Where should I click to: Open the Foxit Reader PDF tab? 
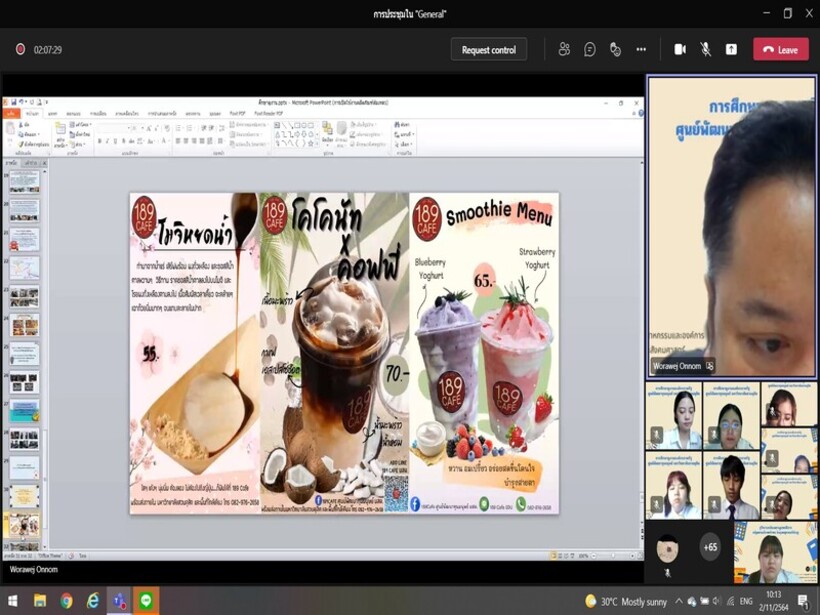tap(268, 113)
